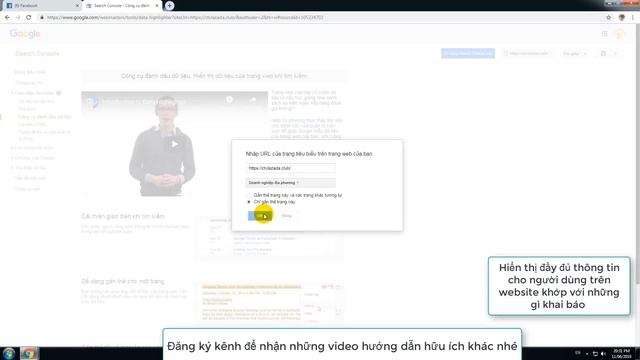Screen dimensions: 640x360
Task: Click the Watch later clock icon on the video
Action: click(229, 100)
